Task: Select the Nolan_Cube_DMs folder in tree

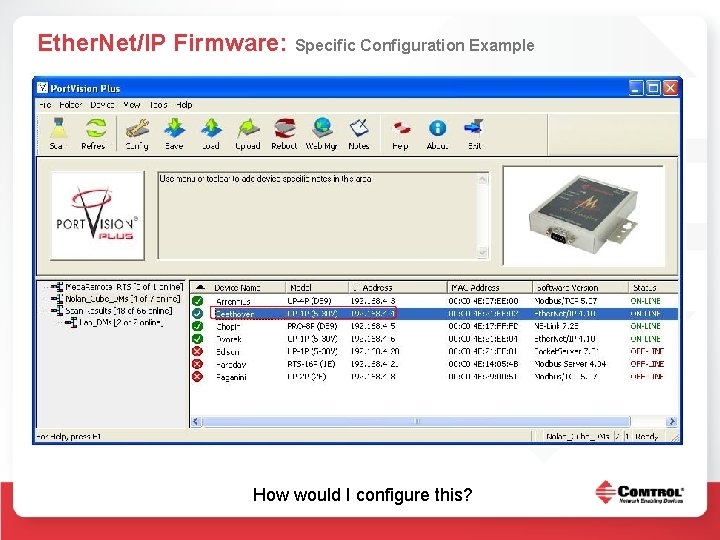Action: tap(122, 299)
